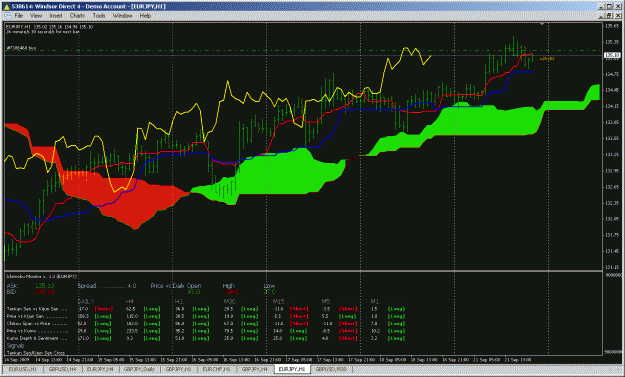Minimize the inner chart window
The image size is (625, 377).
602,16
